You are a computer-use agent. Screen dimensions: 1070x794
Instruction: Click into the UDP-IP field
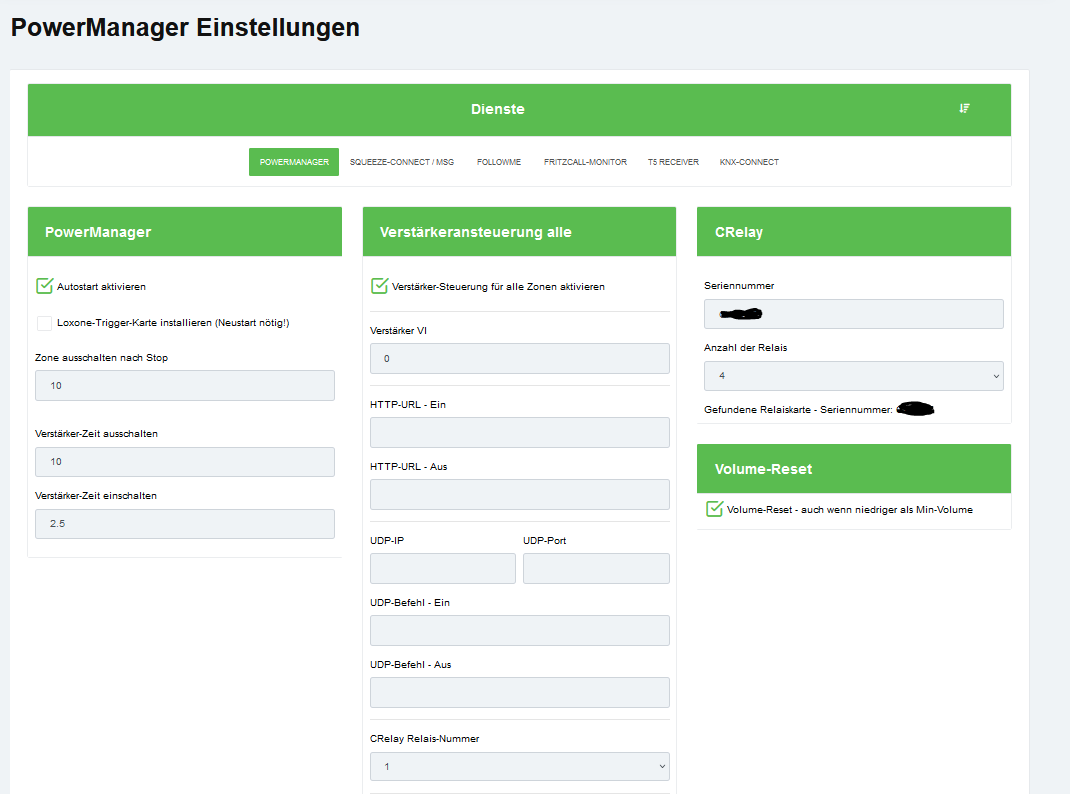443,568
